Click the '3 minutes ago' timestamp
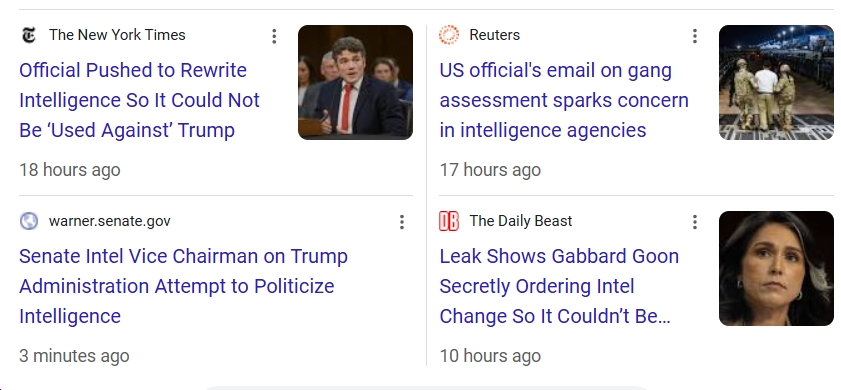The width and height of the screenshot is (841, 390). tap(74, 356)
